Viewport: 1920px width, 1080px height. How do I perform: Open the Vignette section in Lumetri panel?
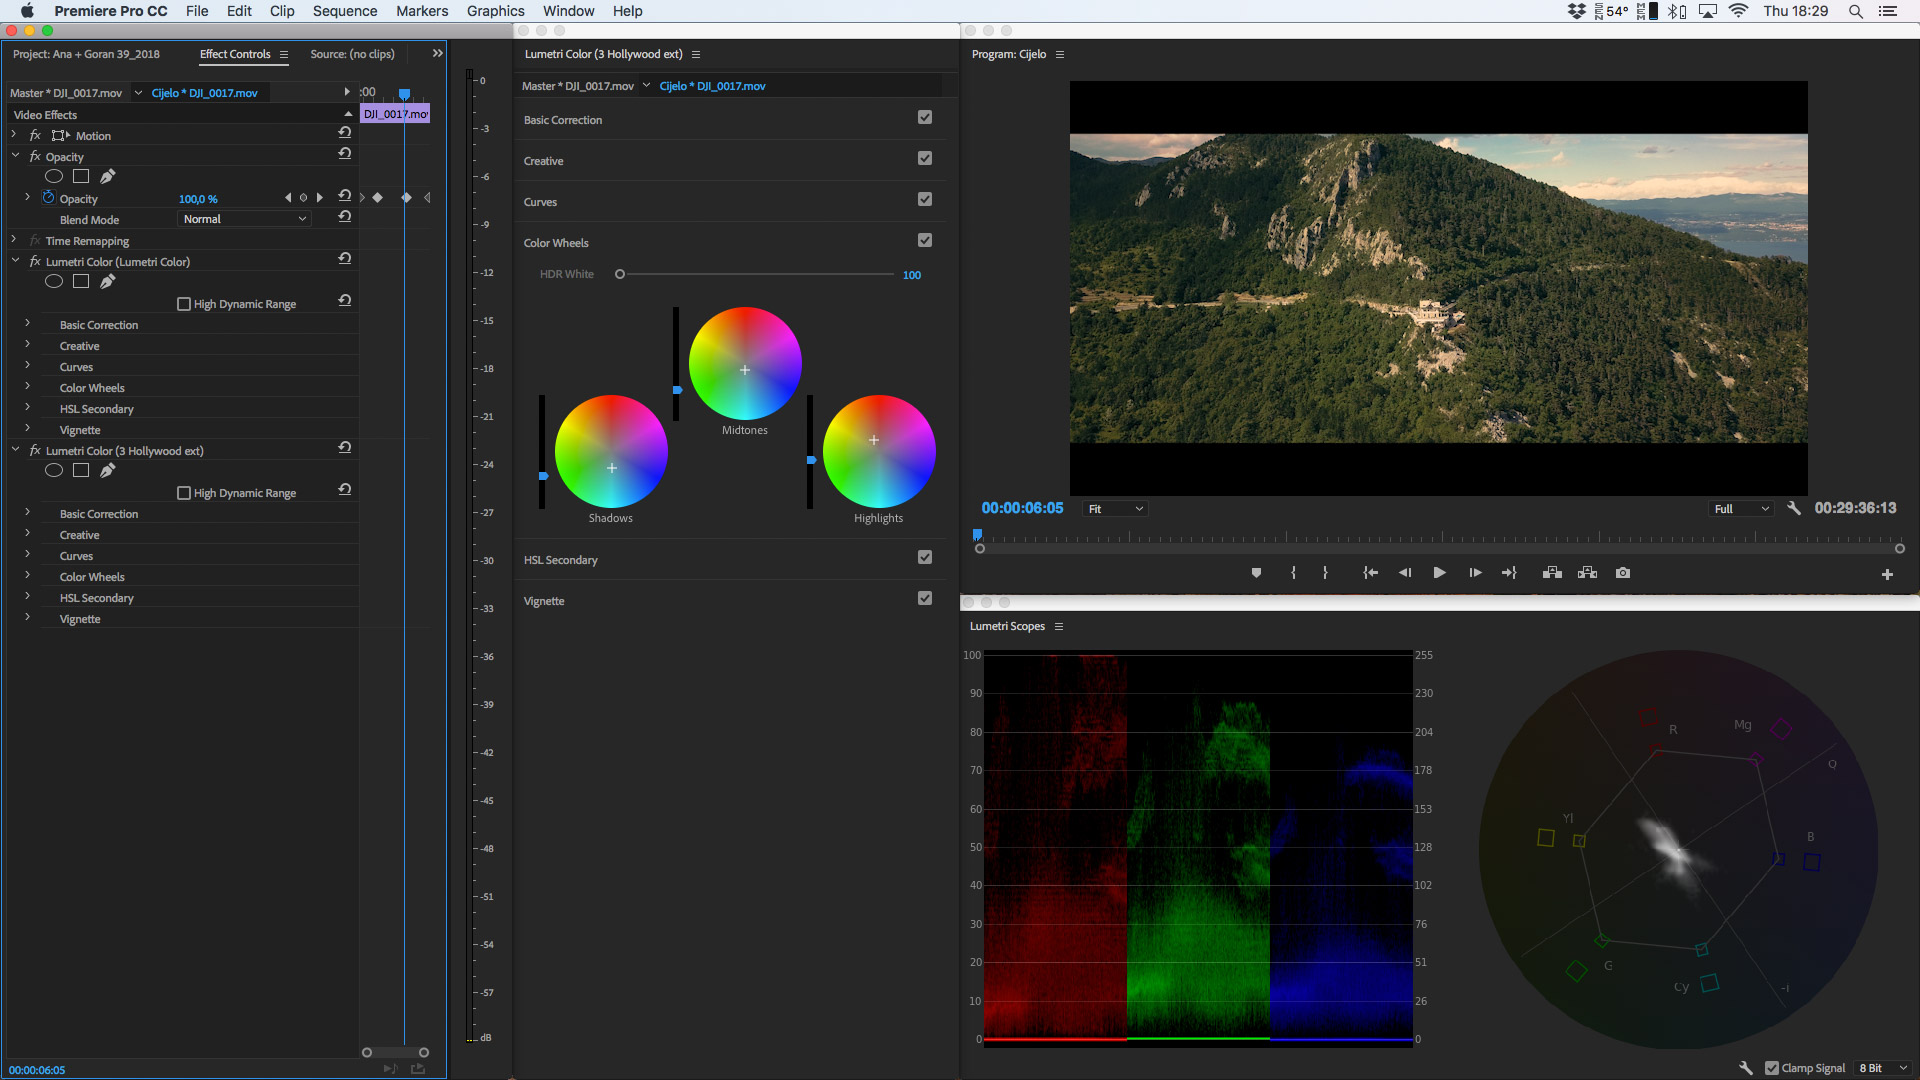pos(544,601)
